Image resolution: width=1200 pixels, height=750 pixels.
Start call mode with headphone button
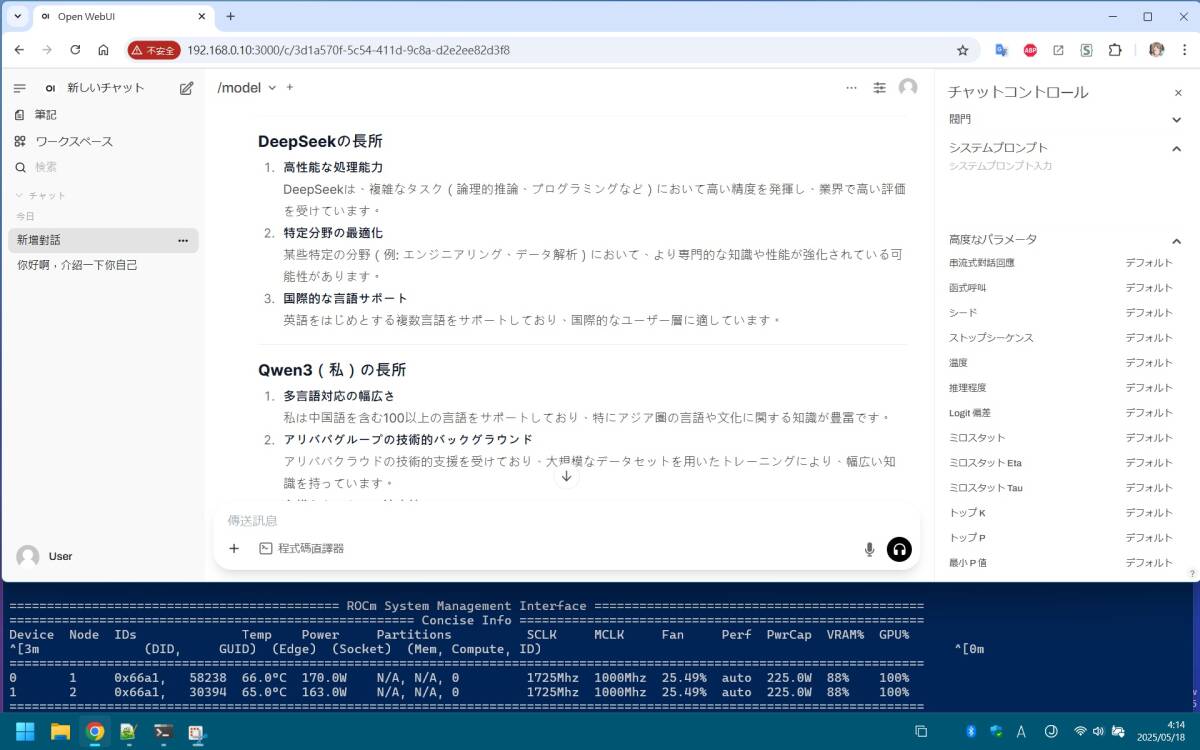point(899,549)
